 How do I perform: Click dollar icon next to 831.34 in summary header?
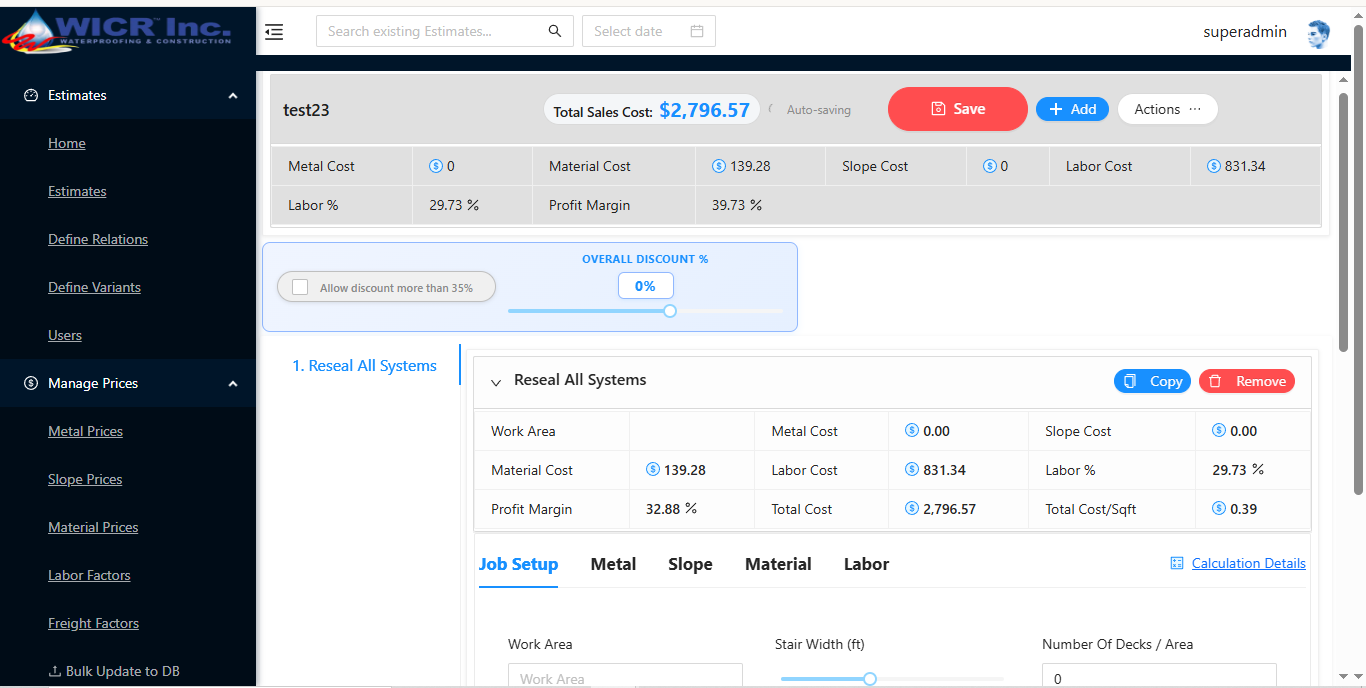click(1214, 166)
